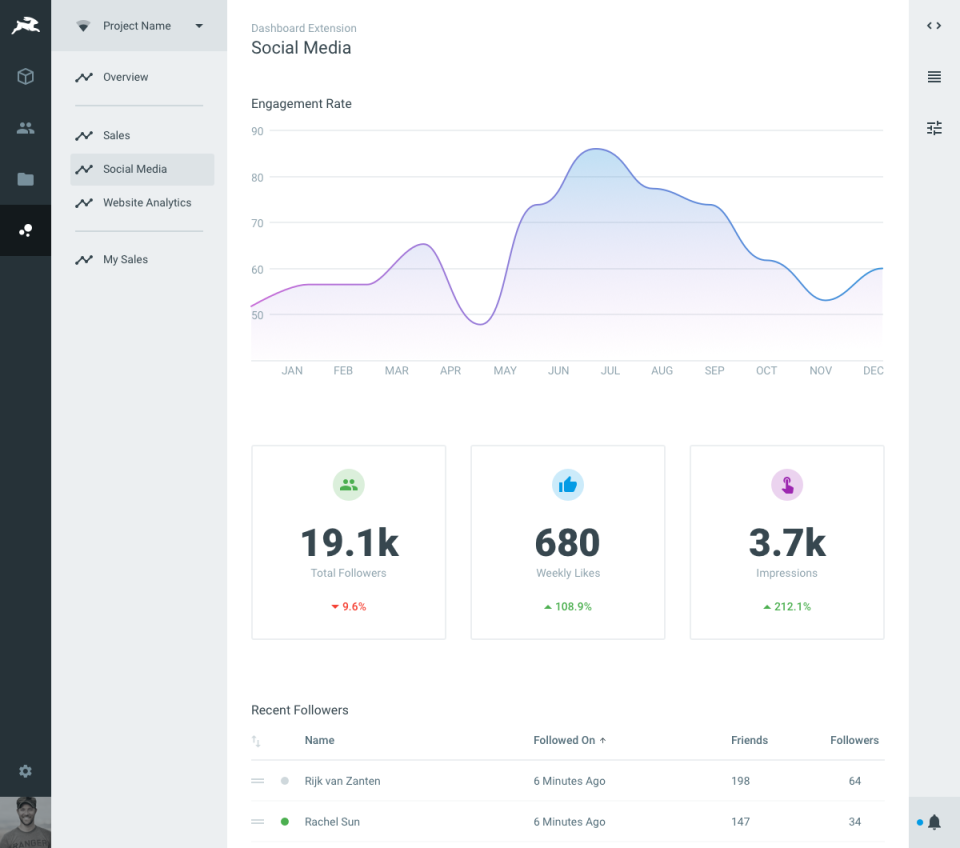Click the blue thumbs-up icon
Screen dimensions: 960x848
[568, 485]
